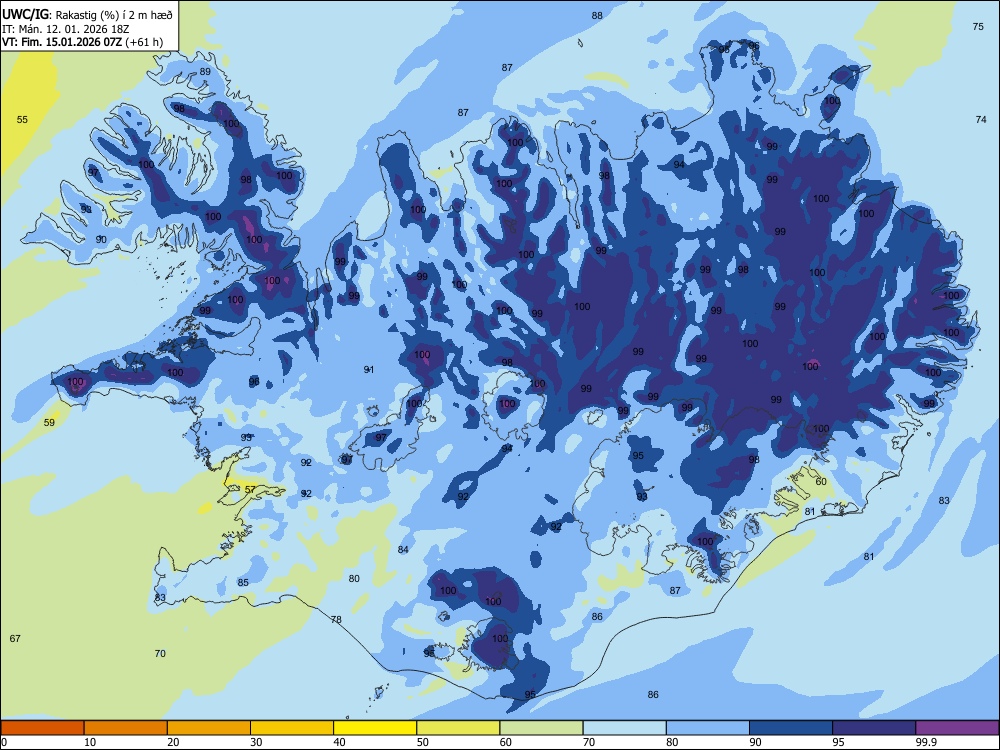The height and width of the screenshot is (750, 1000).
Task: Click the legend tick label '30'
Action: click(256, 742)
